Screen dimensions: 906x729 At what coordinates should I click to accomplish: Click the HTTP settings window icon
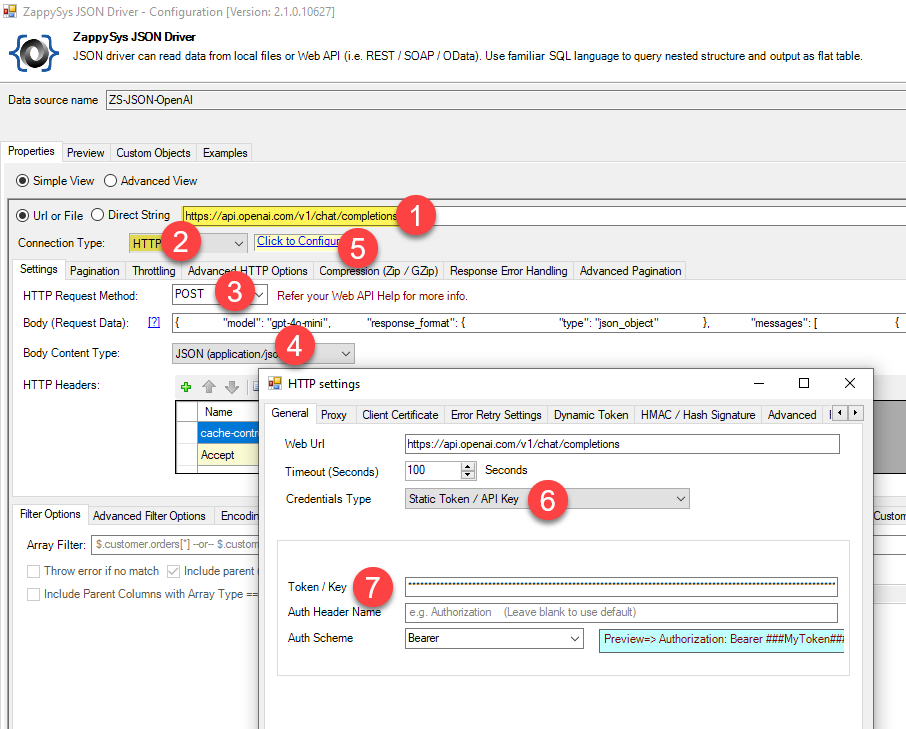coord(275,383)
